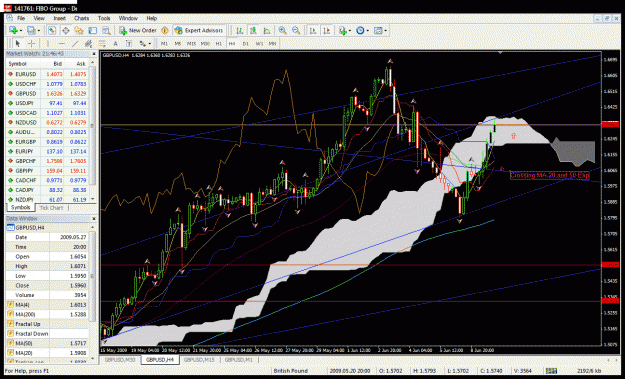The width and height of the screenshot is (625, 379).
Task: Click the Market Watch scrollbar
Action: coord(92,131)
